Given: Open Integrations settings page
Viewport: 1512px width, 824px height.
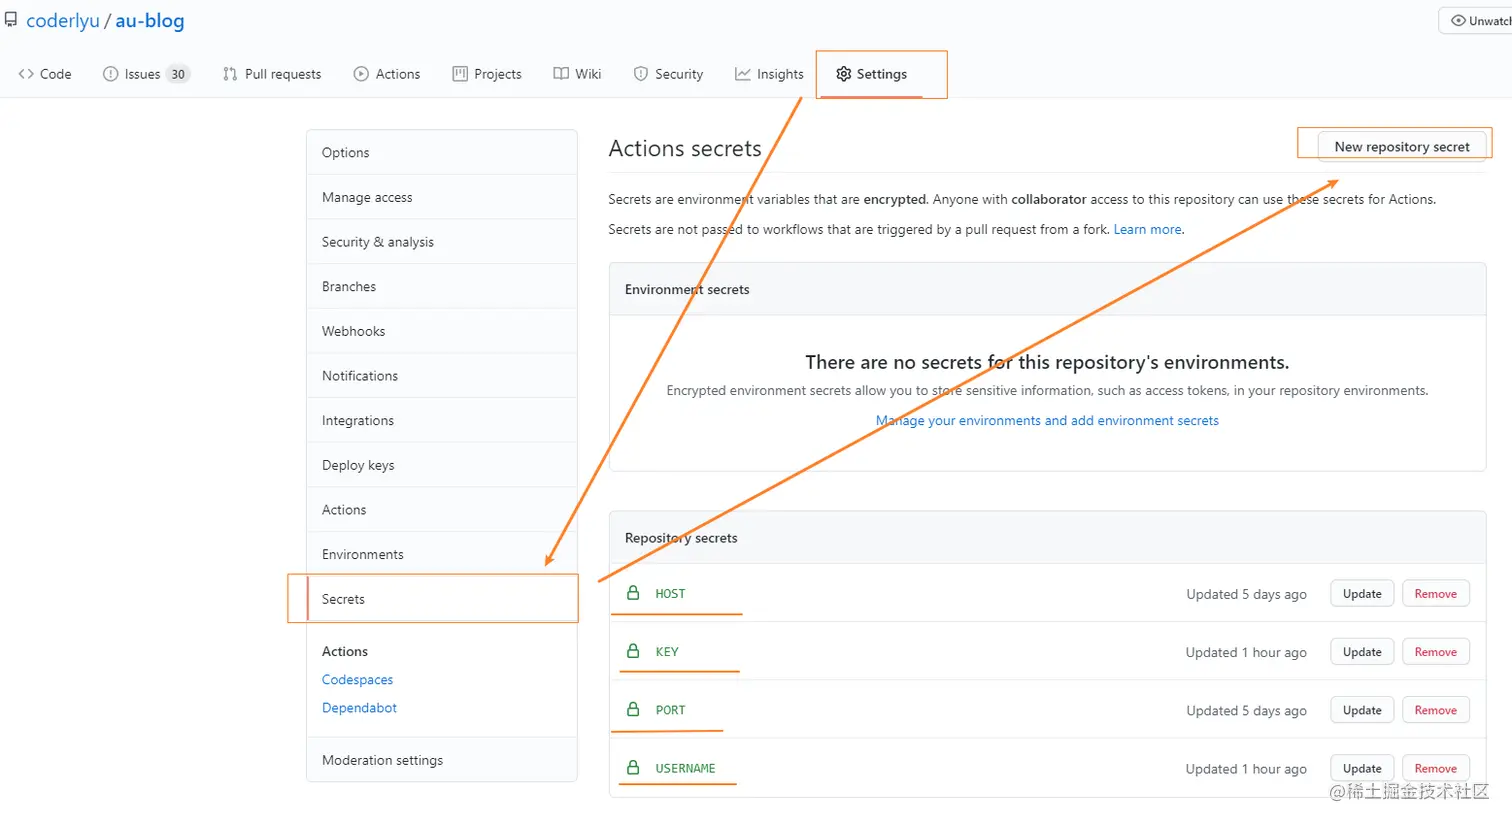Looking at the screenshot, I should [442, 420].
